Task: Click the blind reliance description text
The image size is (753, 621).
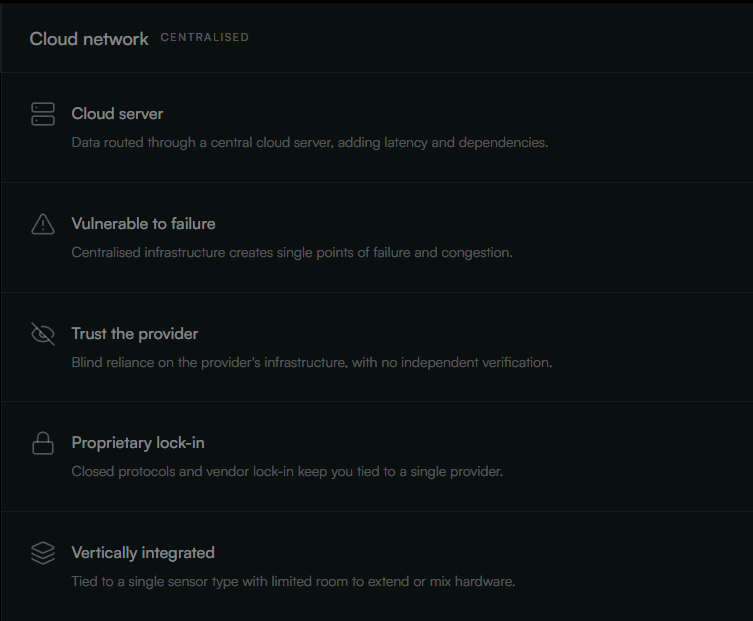Action: [x=312, y=363]
